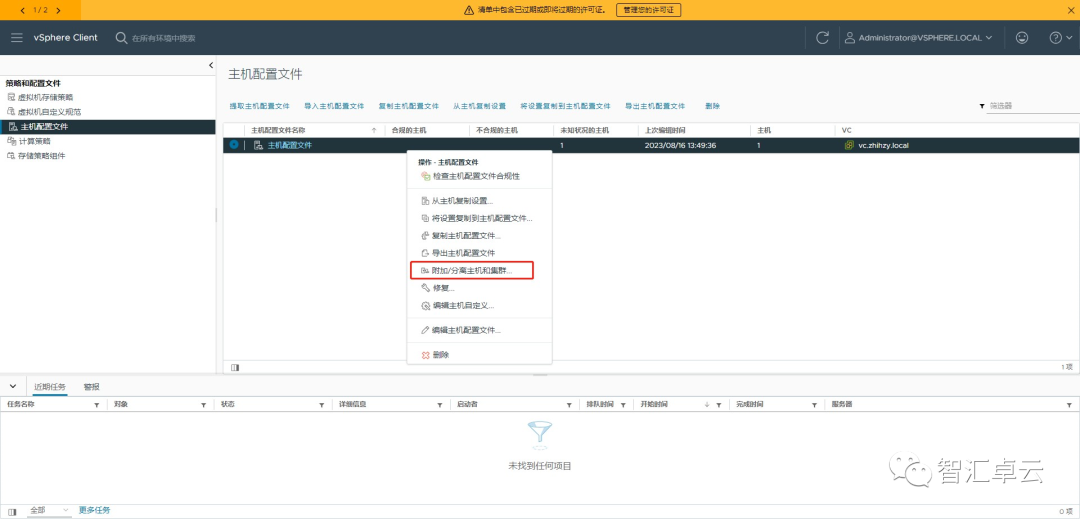The height and width of the screenshot is (519, 1080).
Task: Click 删除 in the top toolbar
Action: pos(713,106)
